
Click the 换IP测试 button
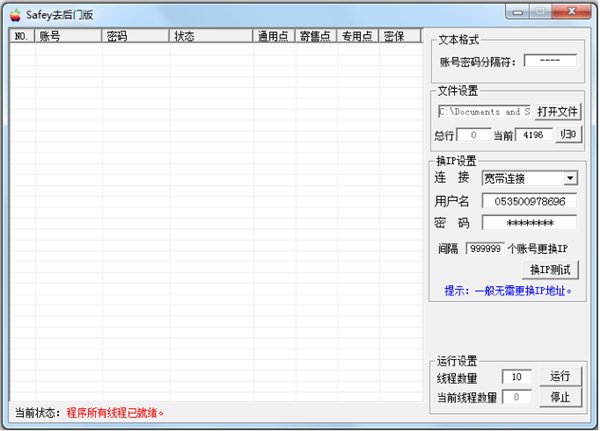[x=550, y=270]
